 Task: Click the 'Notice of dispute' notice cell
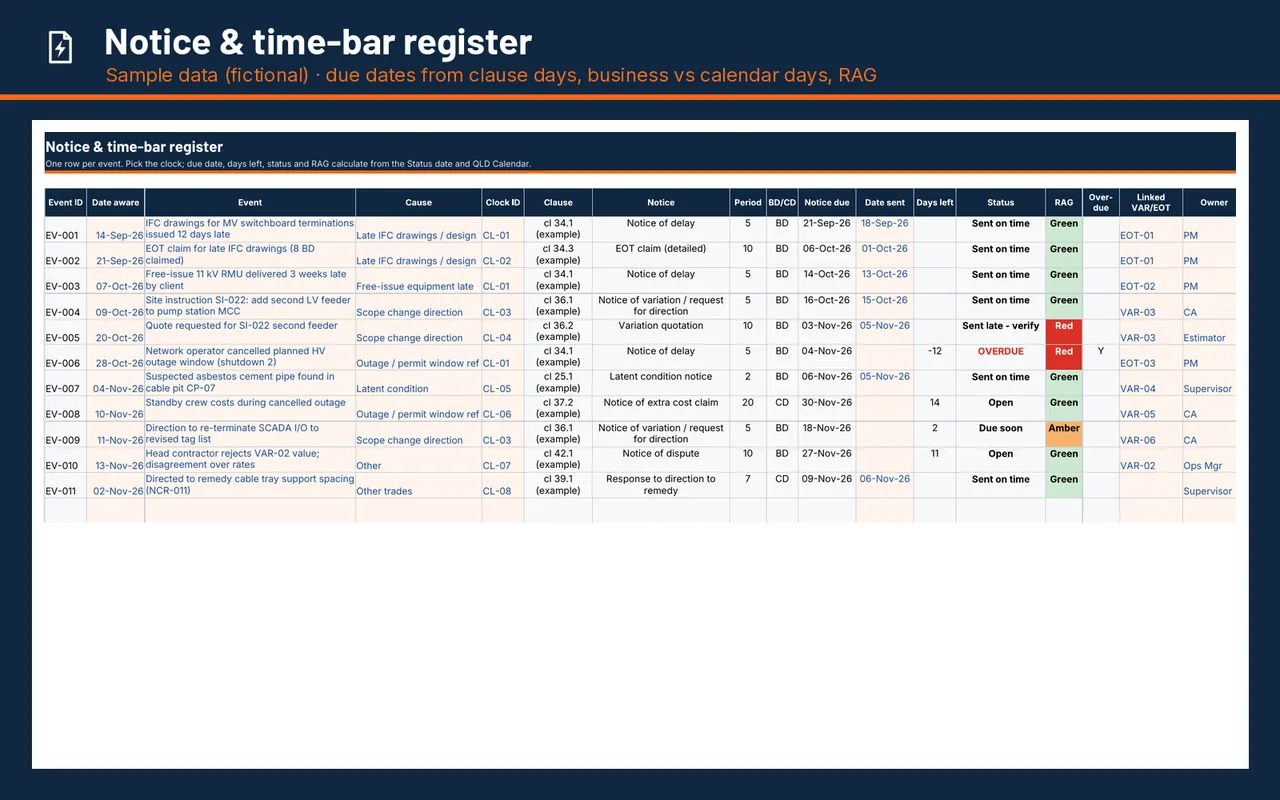tap(661, 459)
